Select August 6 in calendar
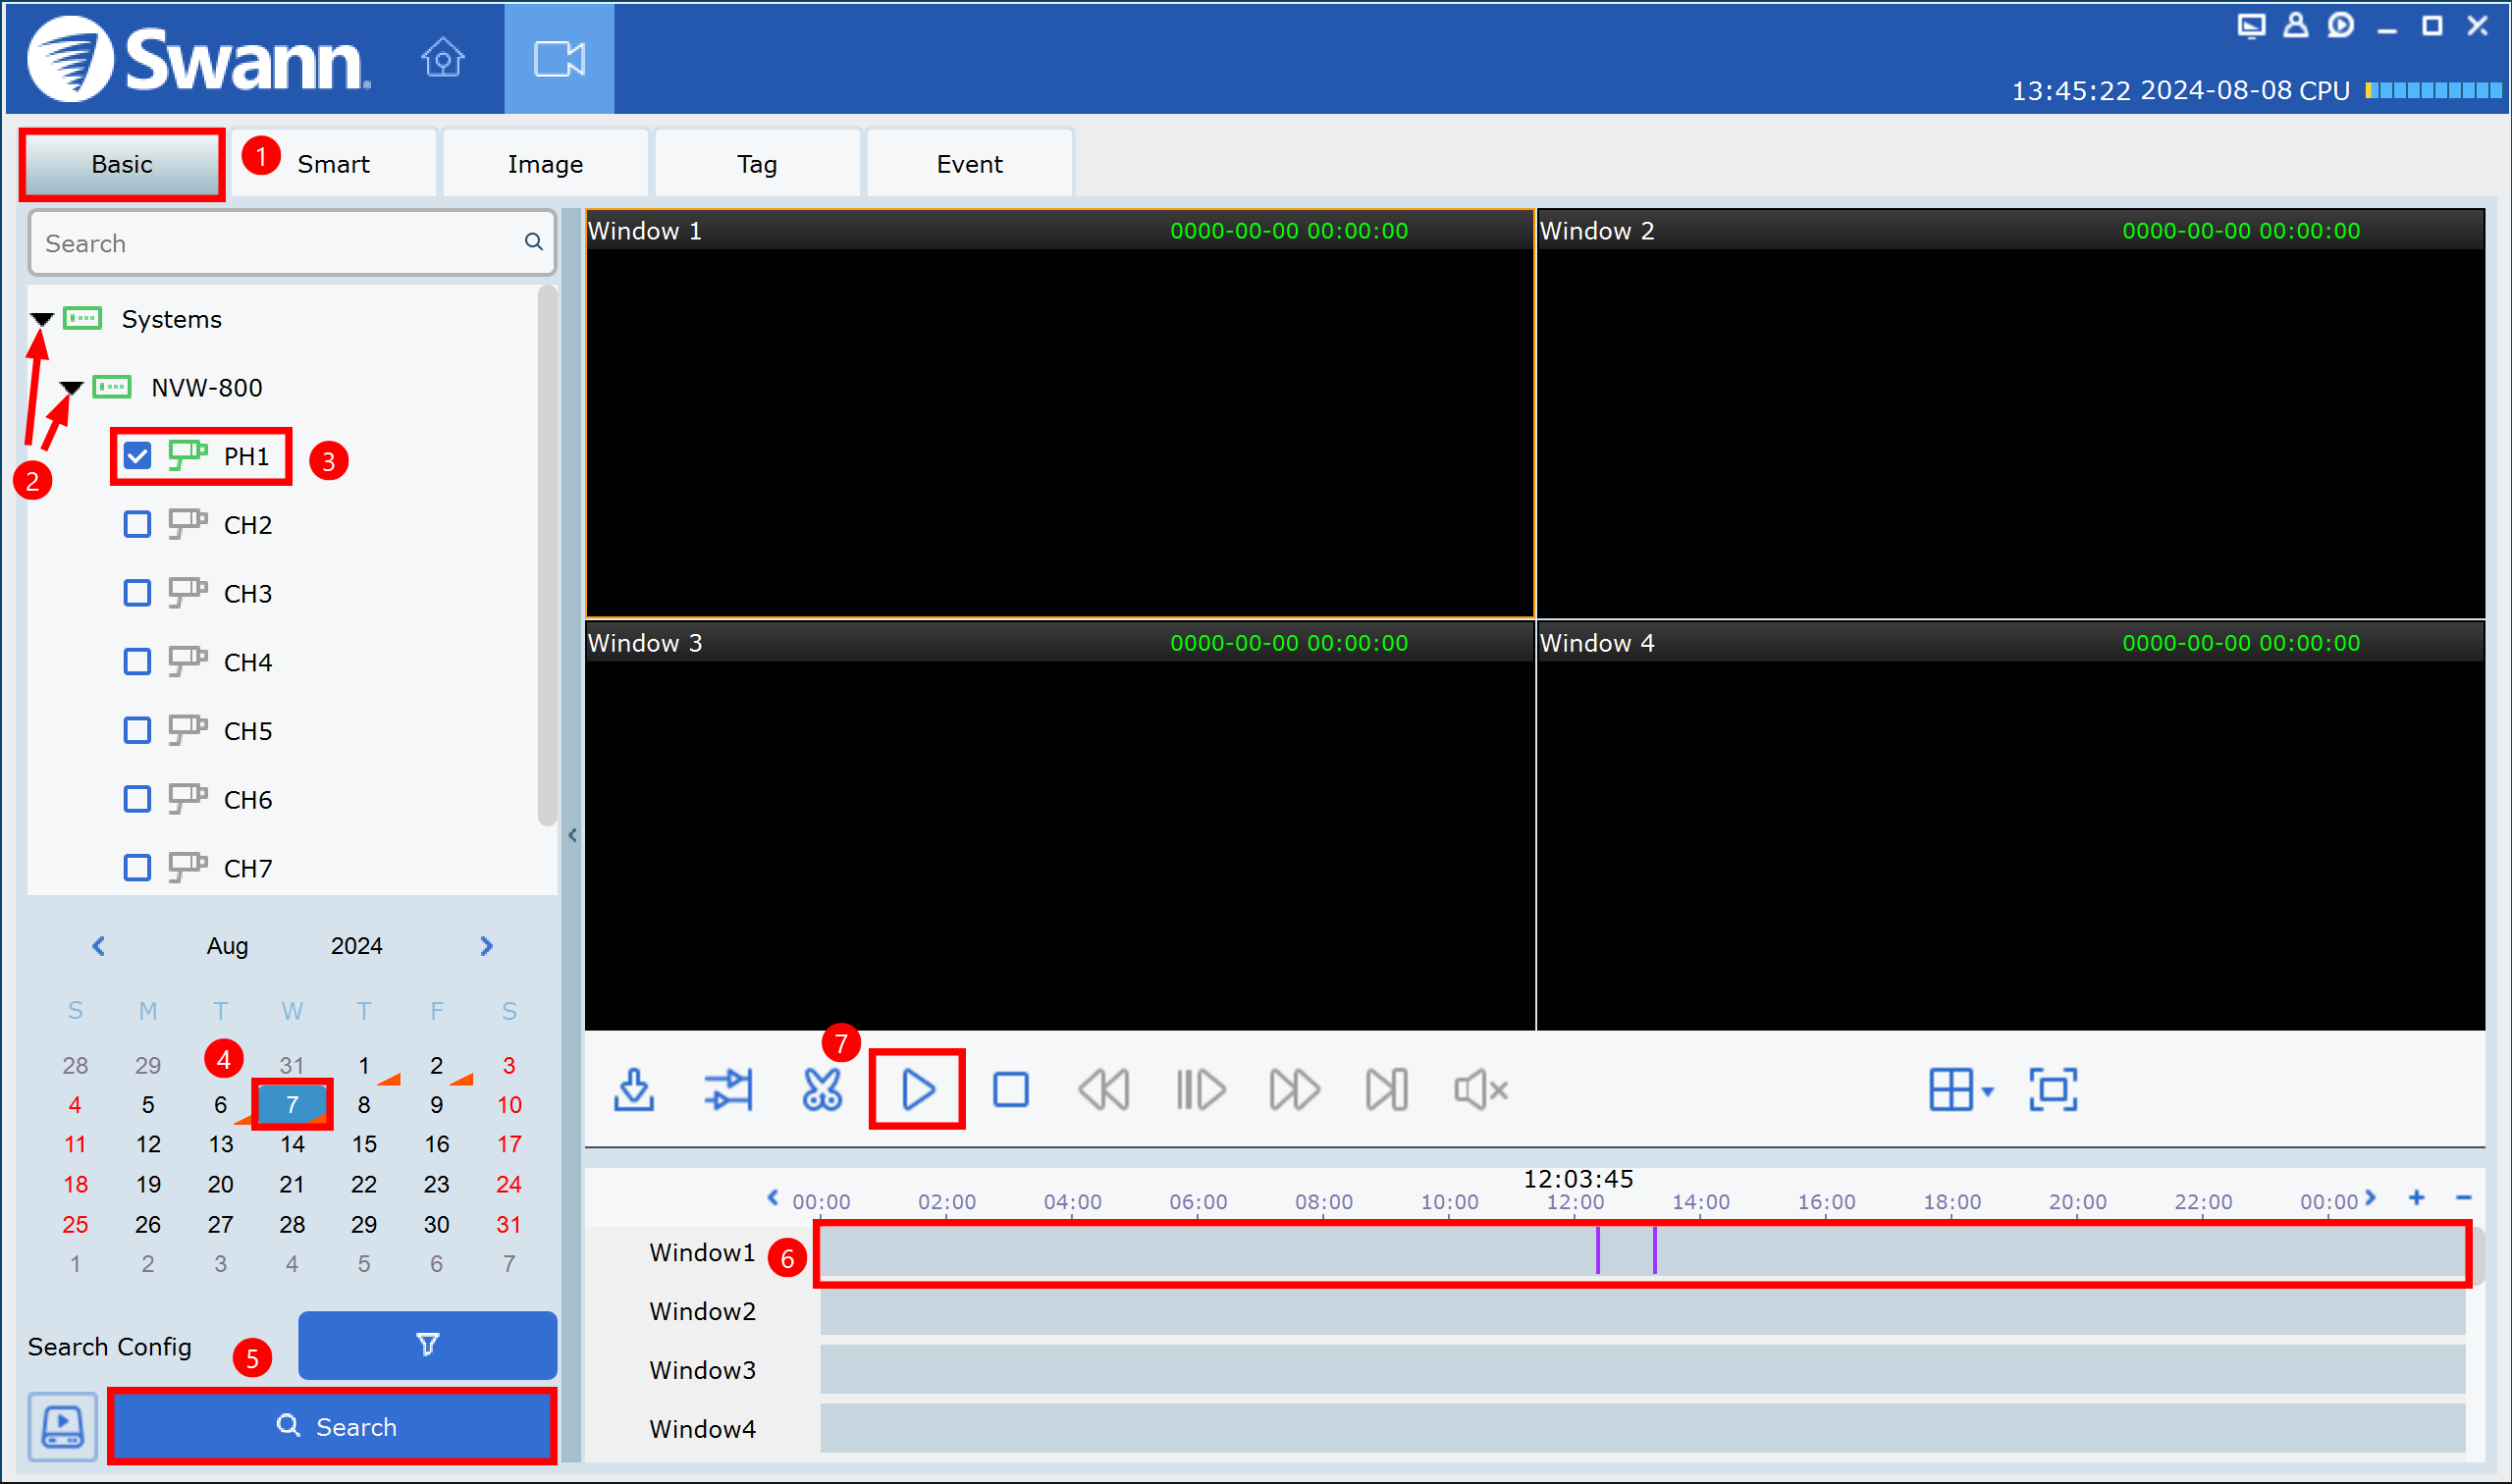Screen dimensions: 2512x1484 220,1105
